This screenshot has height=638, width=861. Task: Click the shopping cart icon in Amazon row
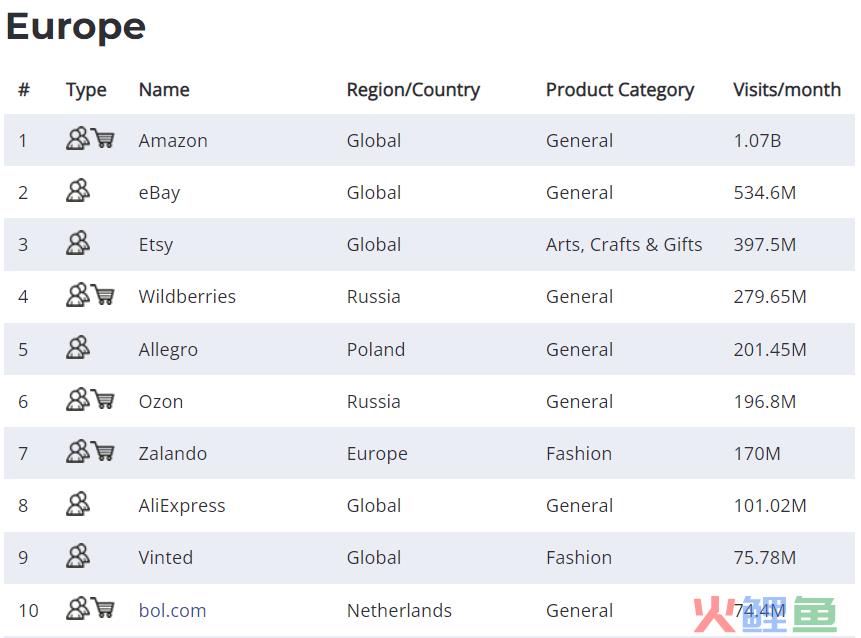pos(103,138)
